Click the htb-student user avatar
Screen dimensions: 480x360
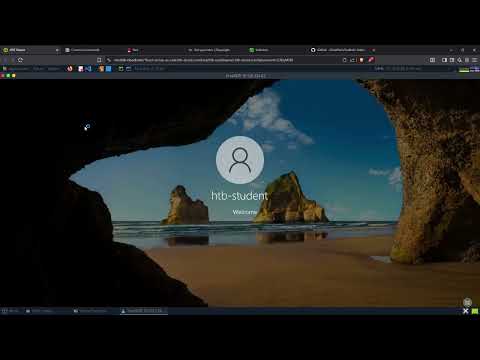coord(240,160)
